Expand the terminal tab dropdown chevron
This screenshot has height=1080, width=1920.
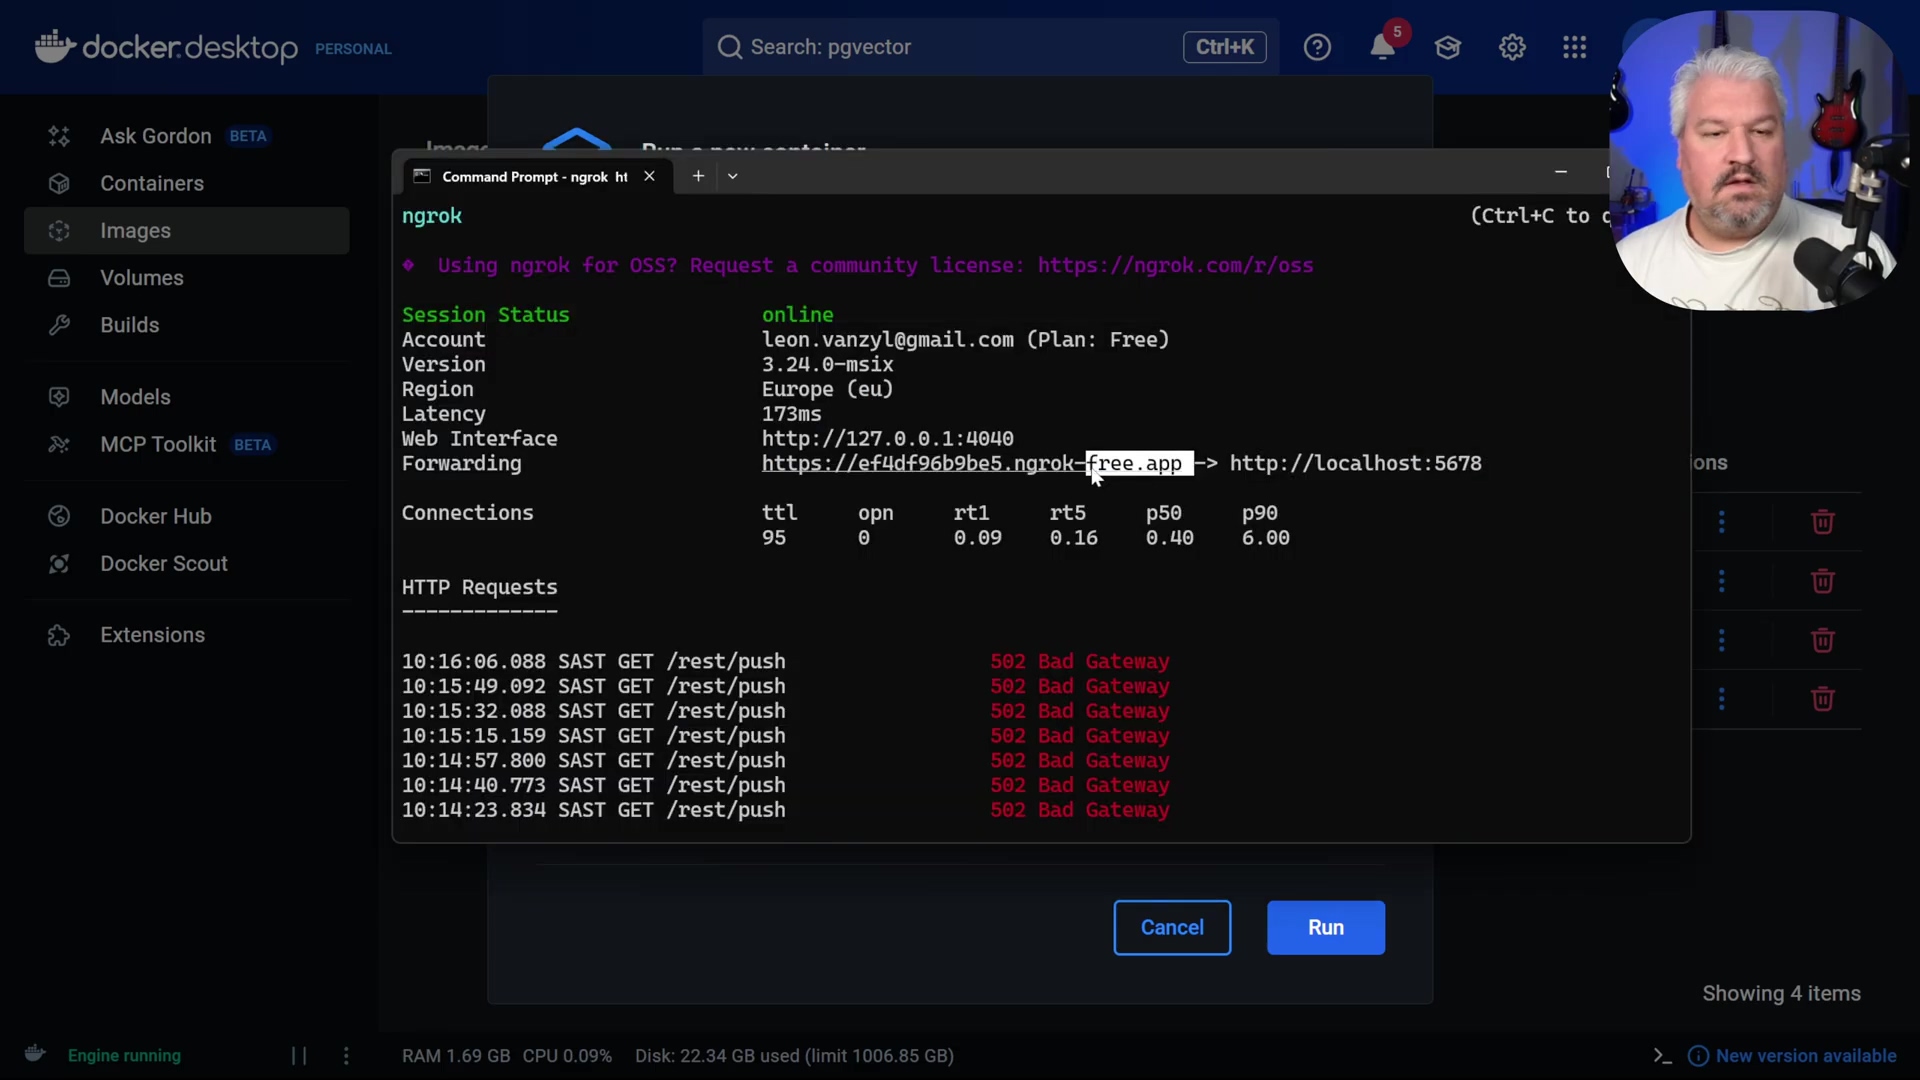click(x=733, y=176)
